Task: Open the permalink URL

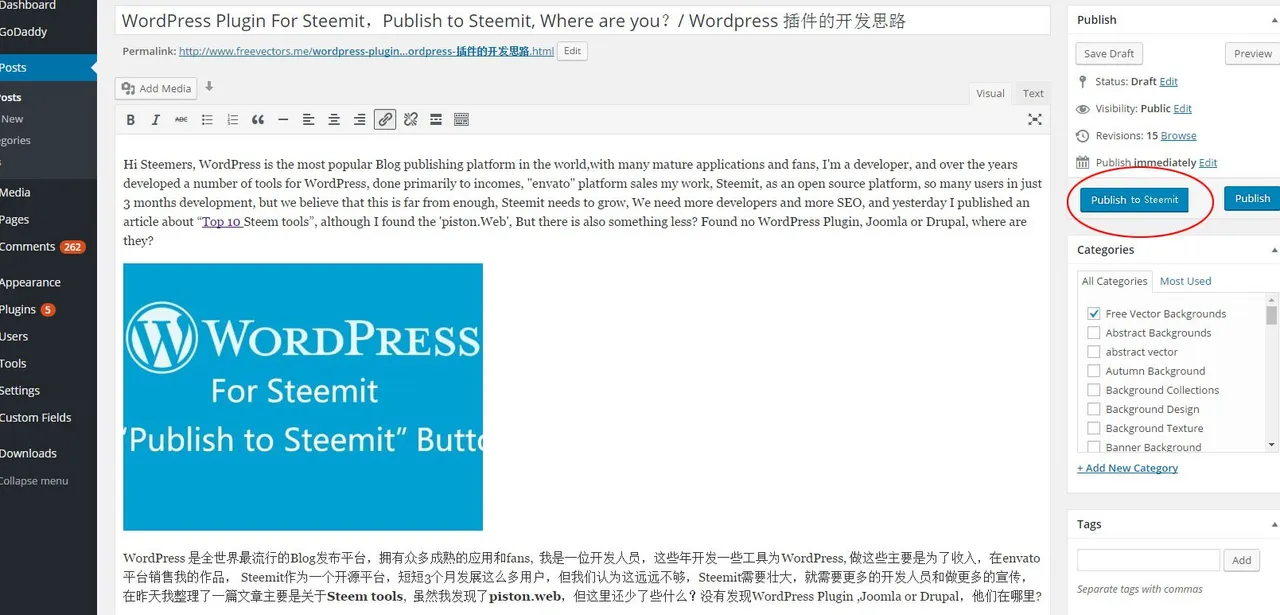Action: (x=366, y=51)
